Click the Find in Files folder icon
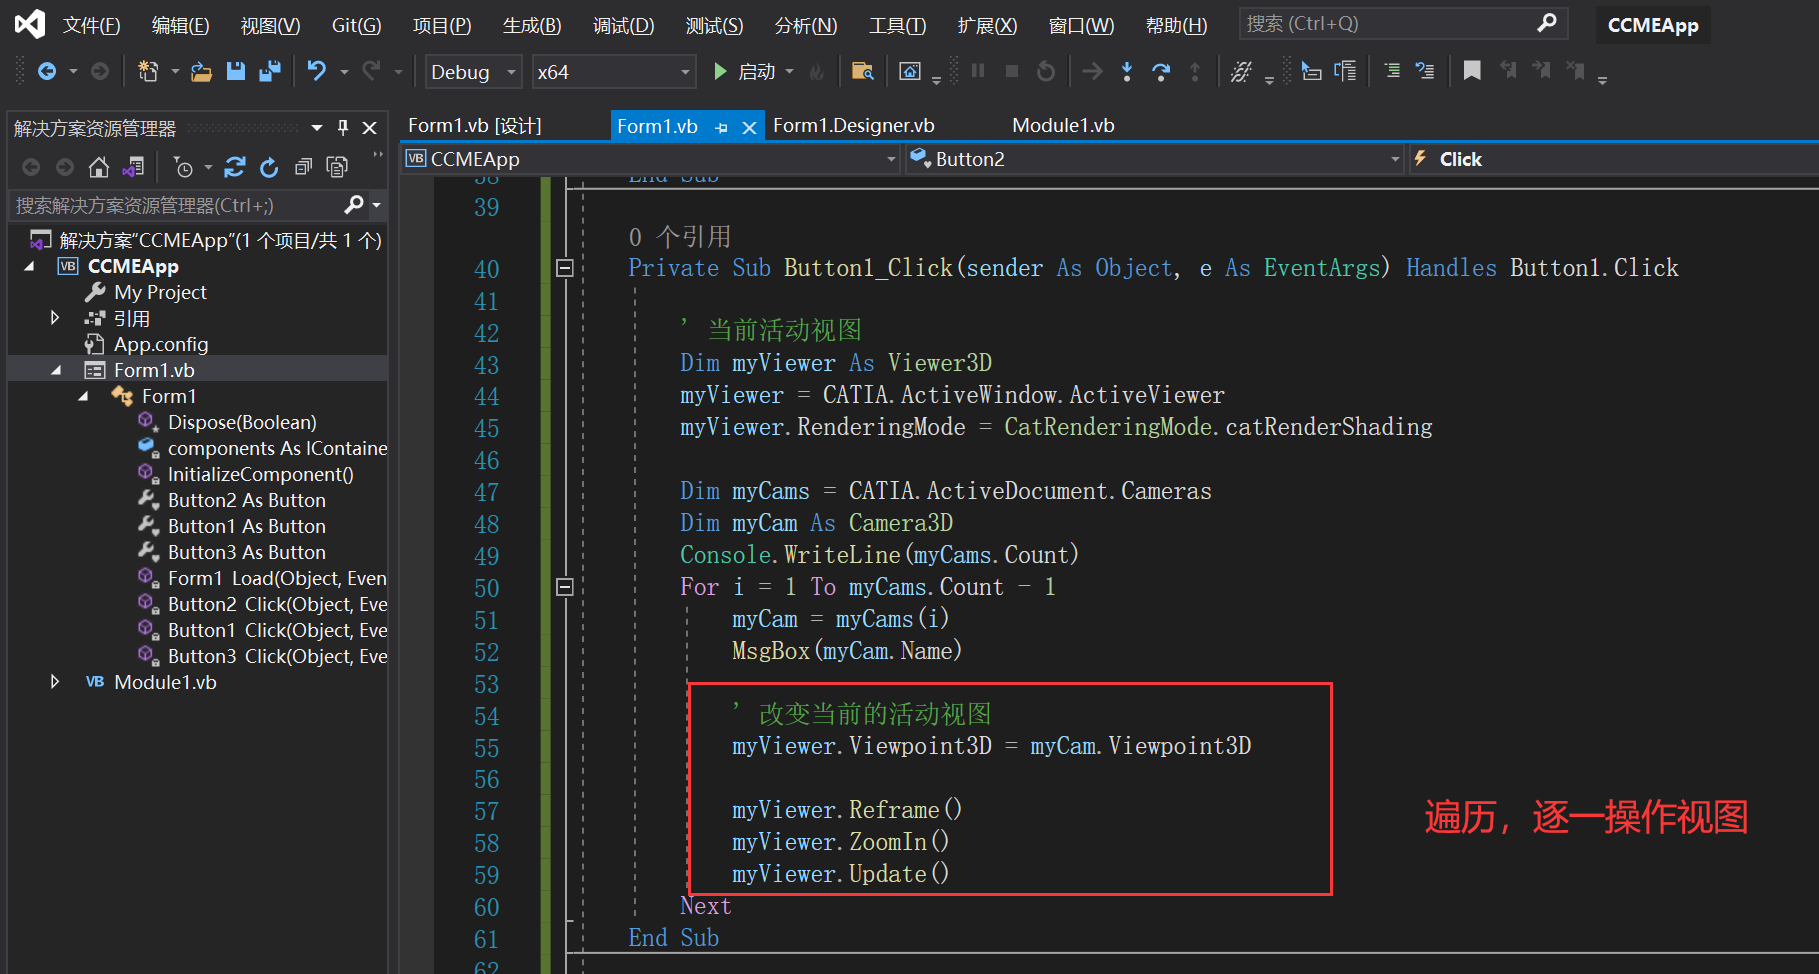This screenshot has width=1819, height=974. [x=862, y=71]
